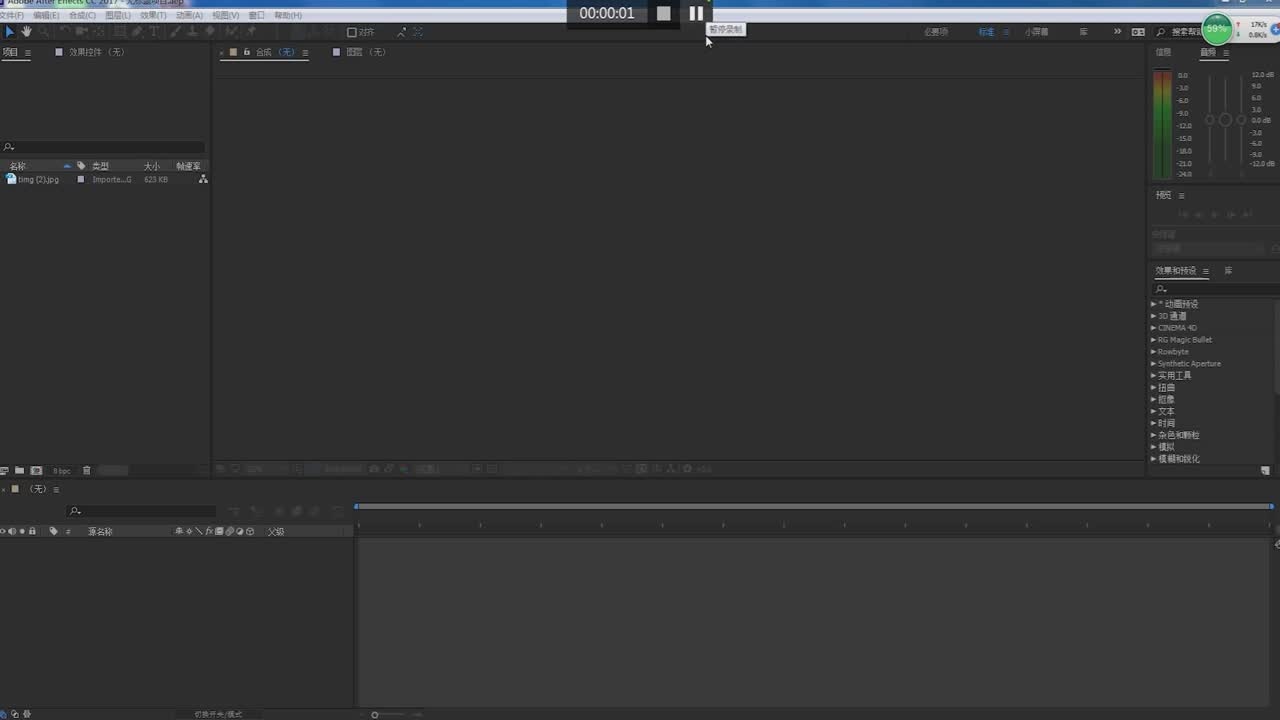The image size is (1280, 720).
Task: Open the 帮助(H) menu
Action: click(x=288, y=15)
